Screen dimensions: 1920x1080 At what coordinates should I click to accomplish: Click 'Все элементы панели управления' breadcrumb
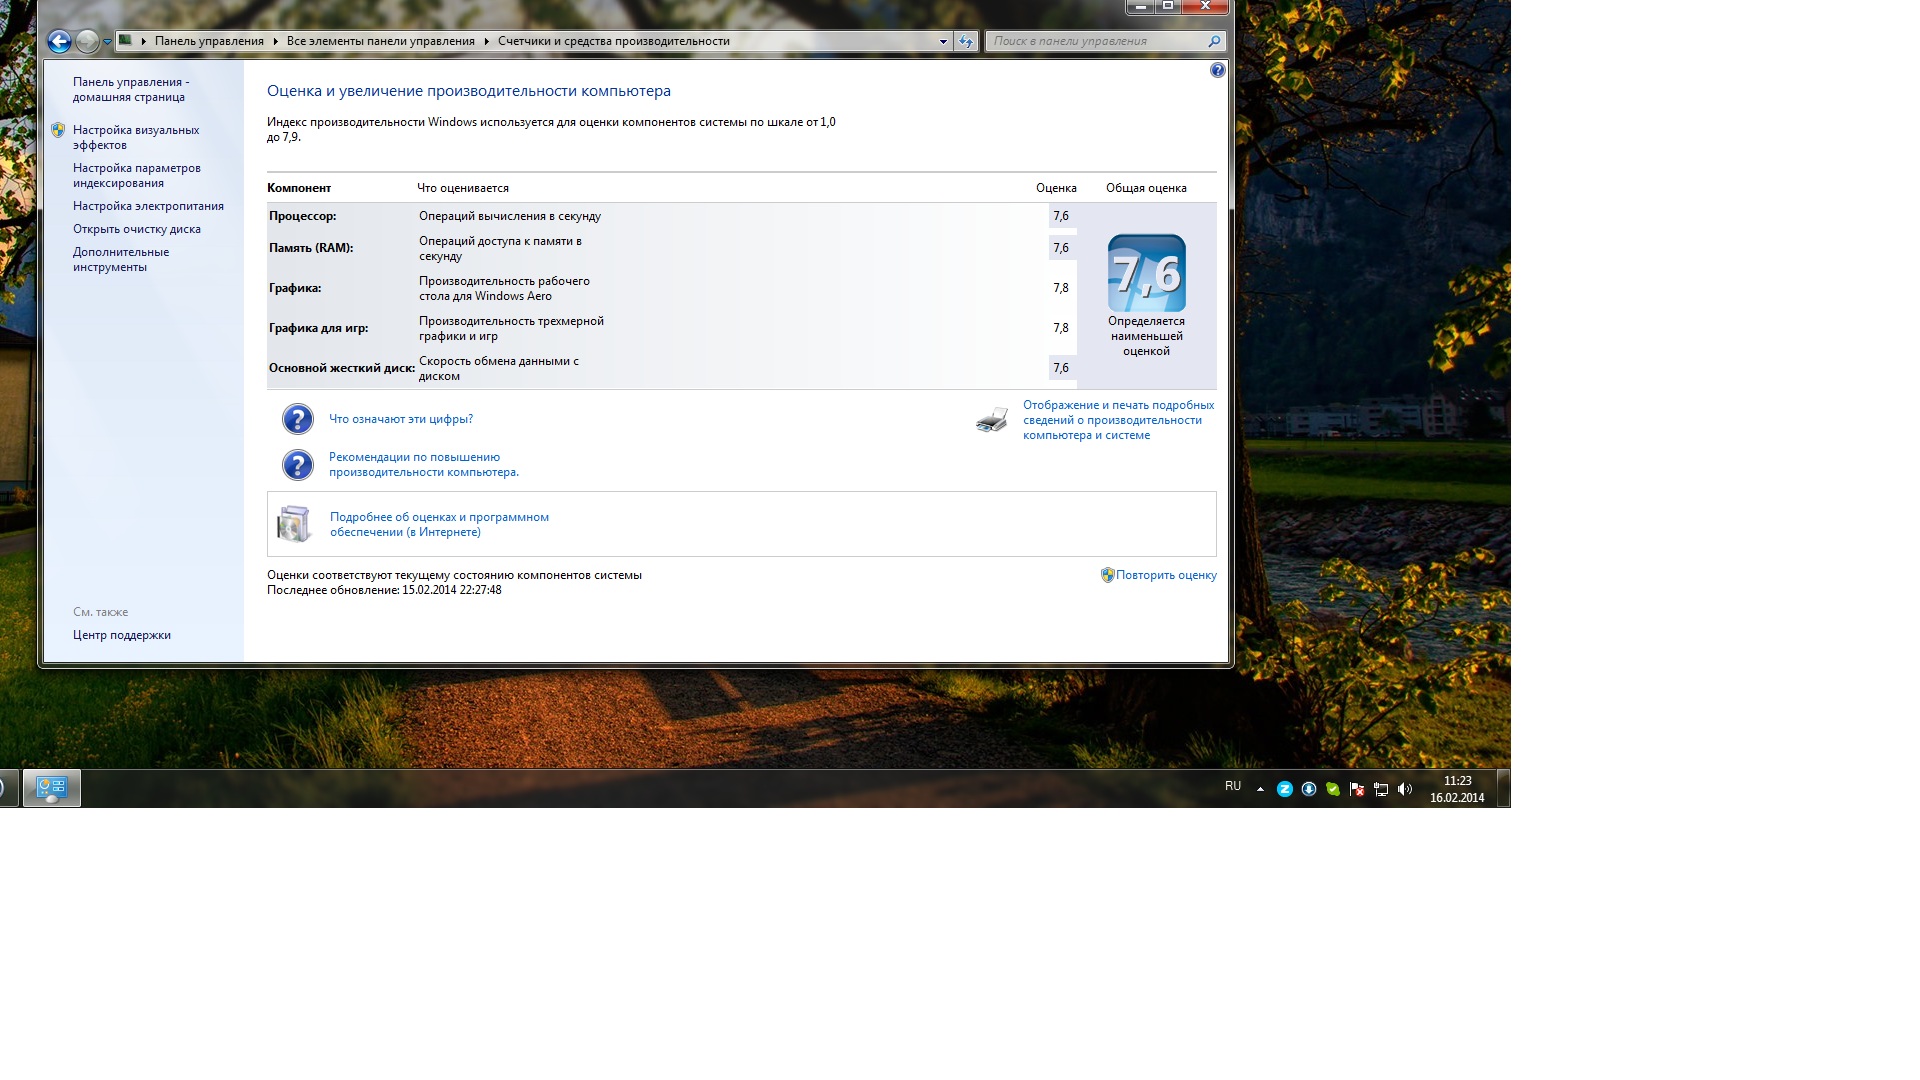381,41
